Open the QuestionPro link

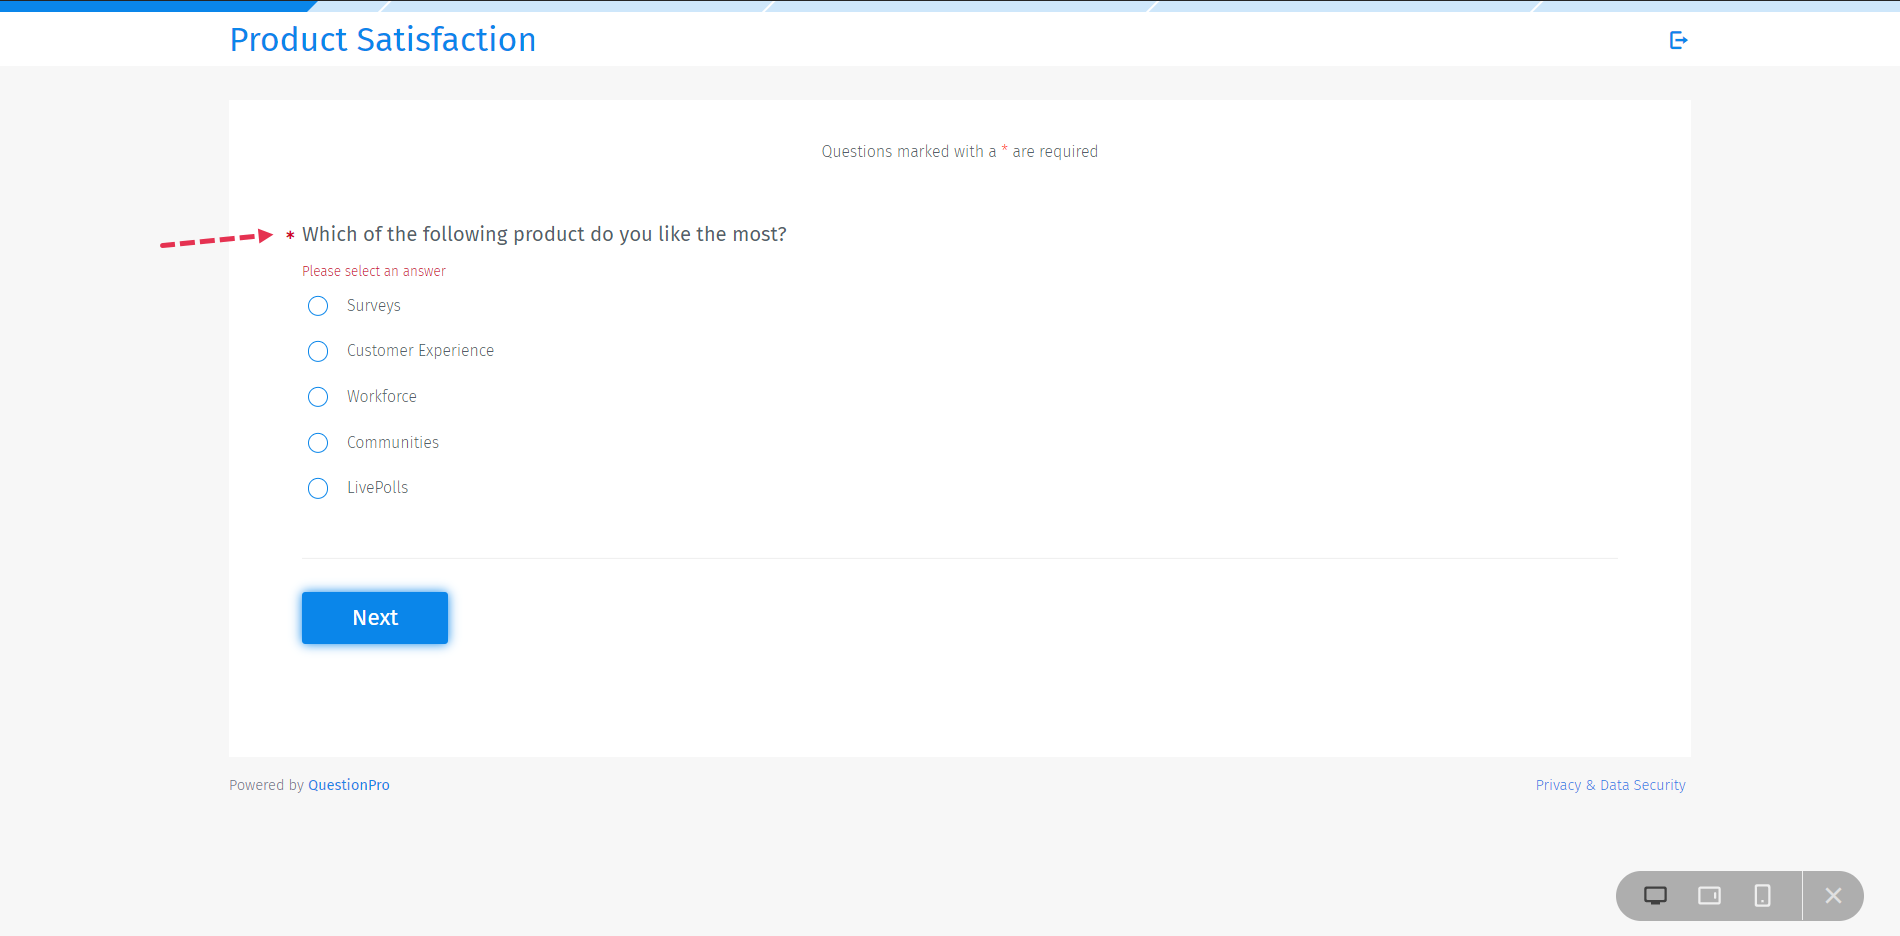tap(349, 785)
